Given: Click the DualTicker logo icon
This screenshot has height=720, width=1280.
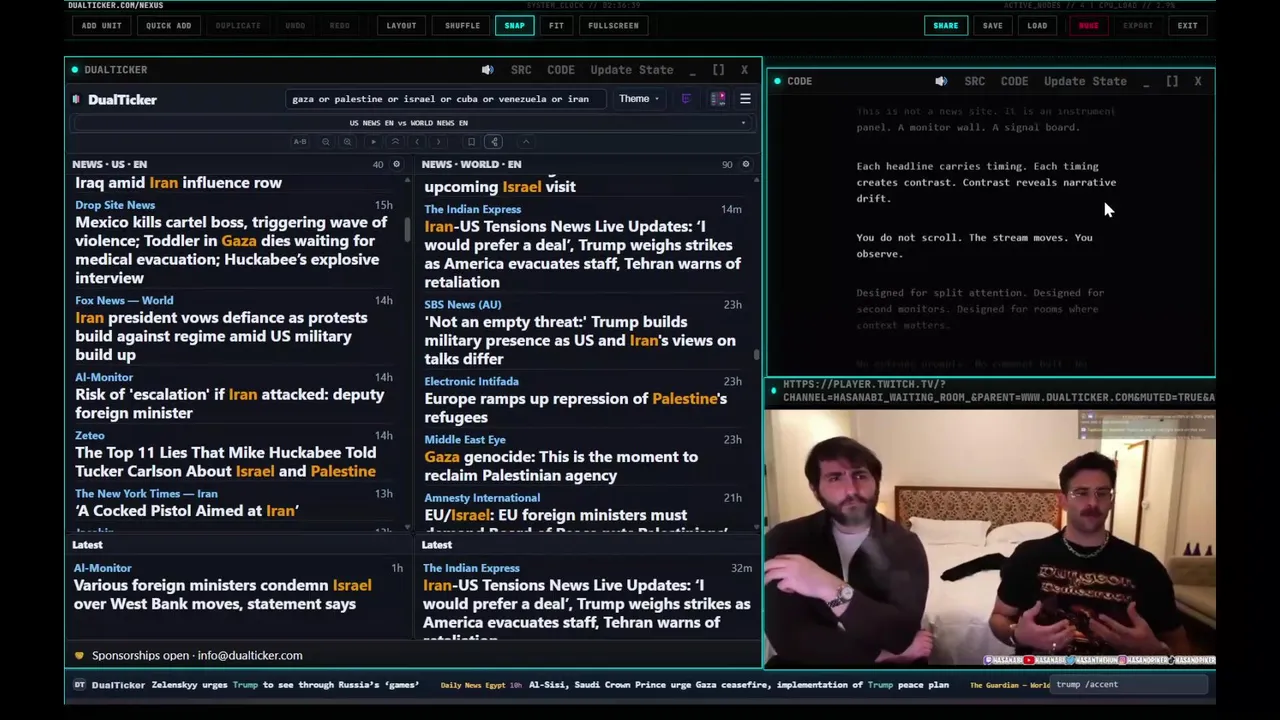Looking at the screenshot, I should pos(76,99).
